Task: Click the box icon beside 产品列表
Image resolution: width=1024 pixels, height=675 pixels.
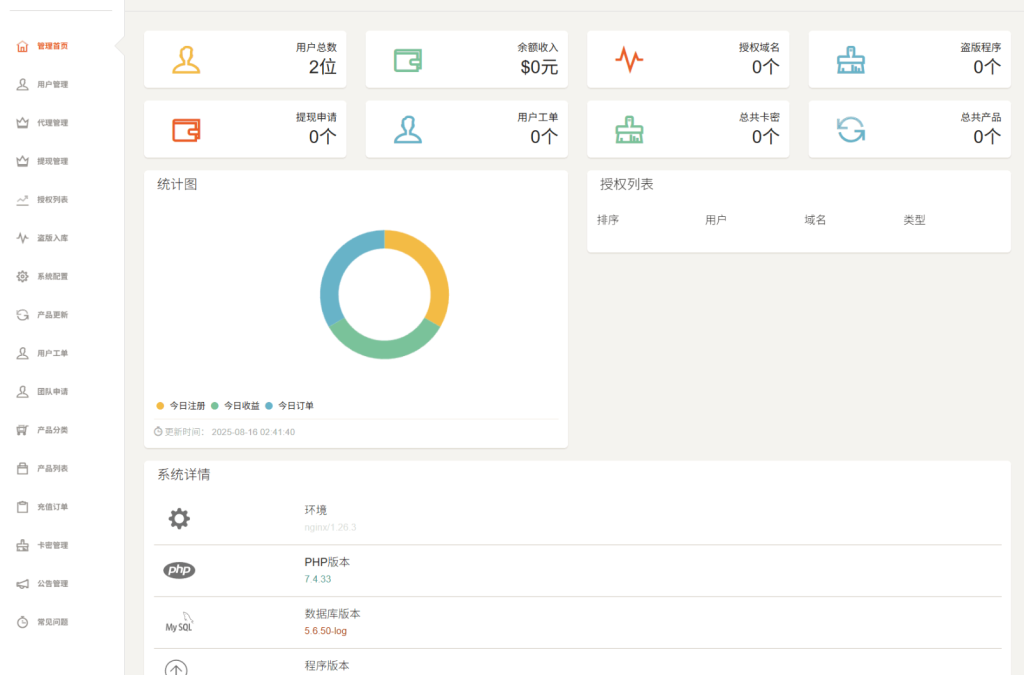Action: click(22, 469)
